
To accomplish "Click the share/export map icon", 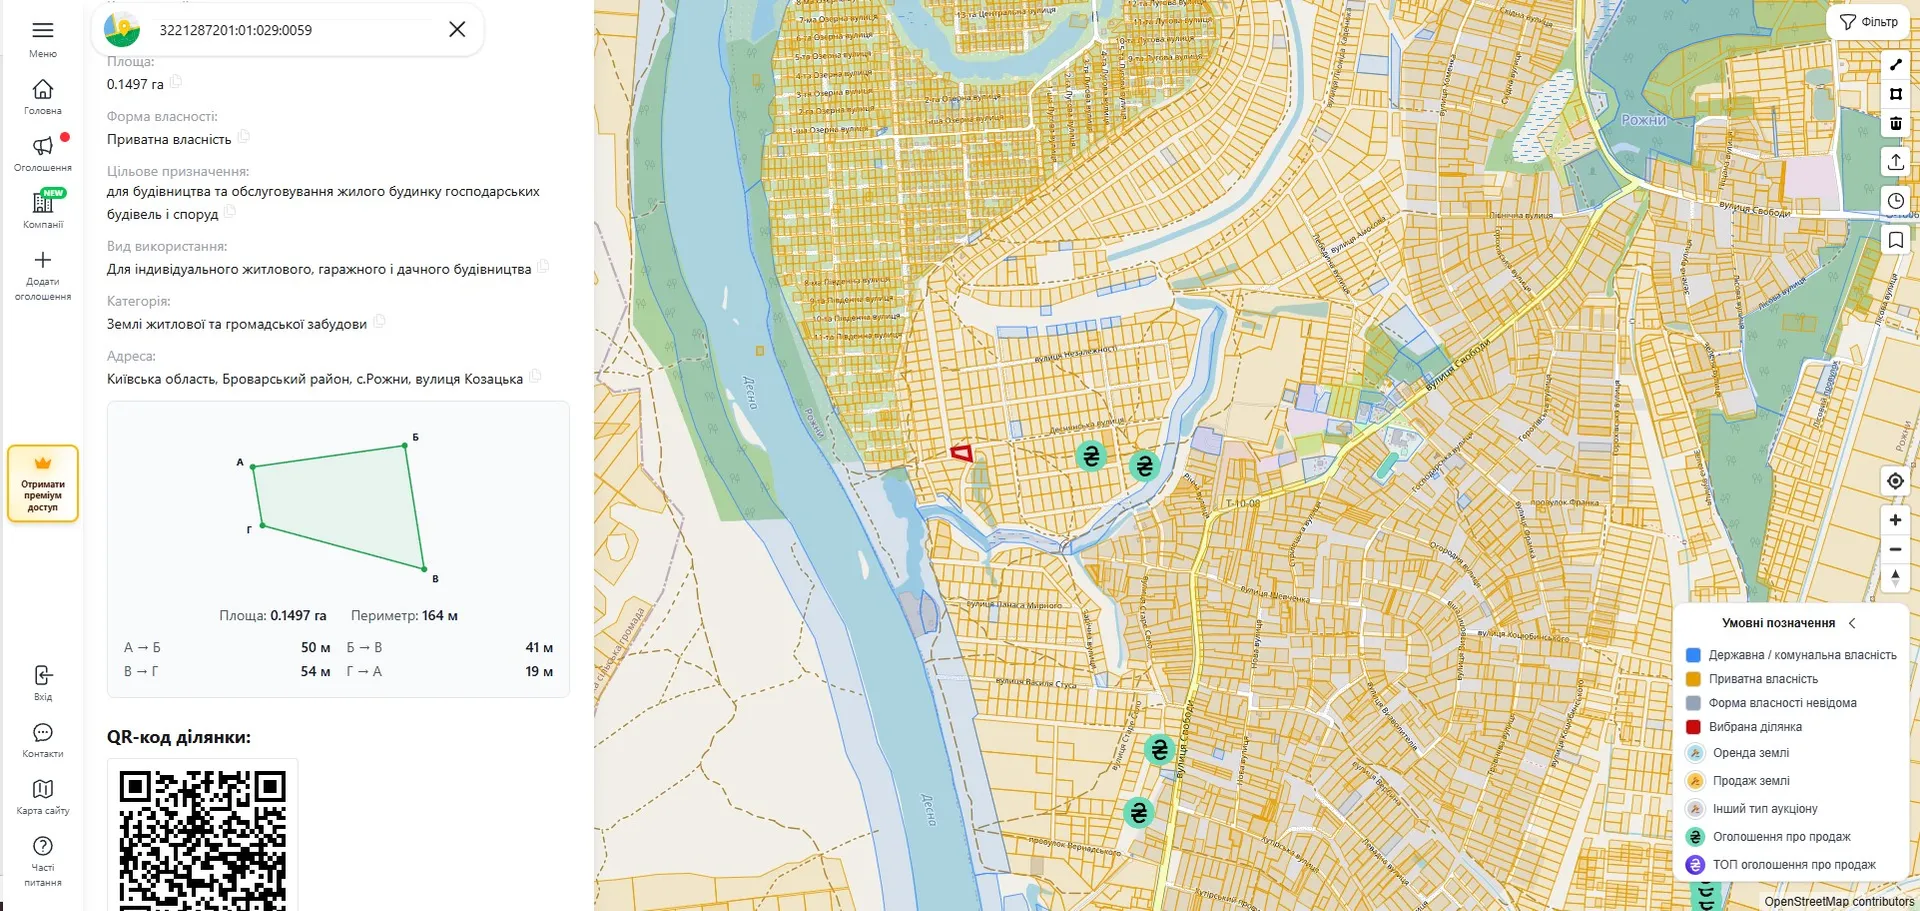I will (1895, 162).
